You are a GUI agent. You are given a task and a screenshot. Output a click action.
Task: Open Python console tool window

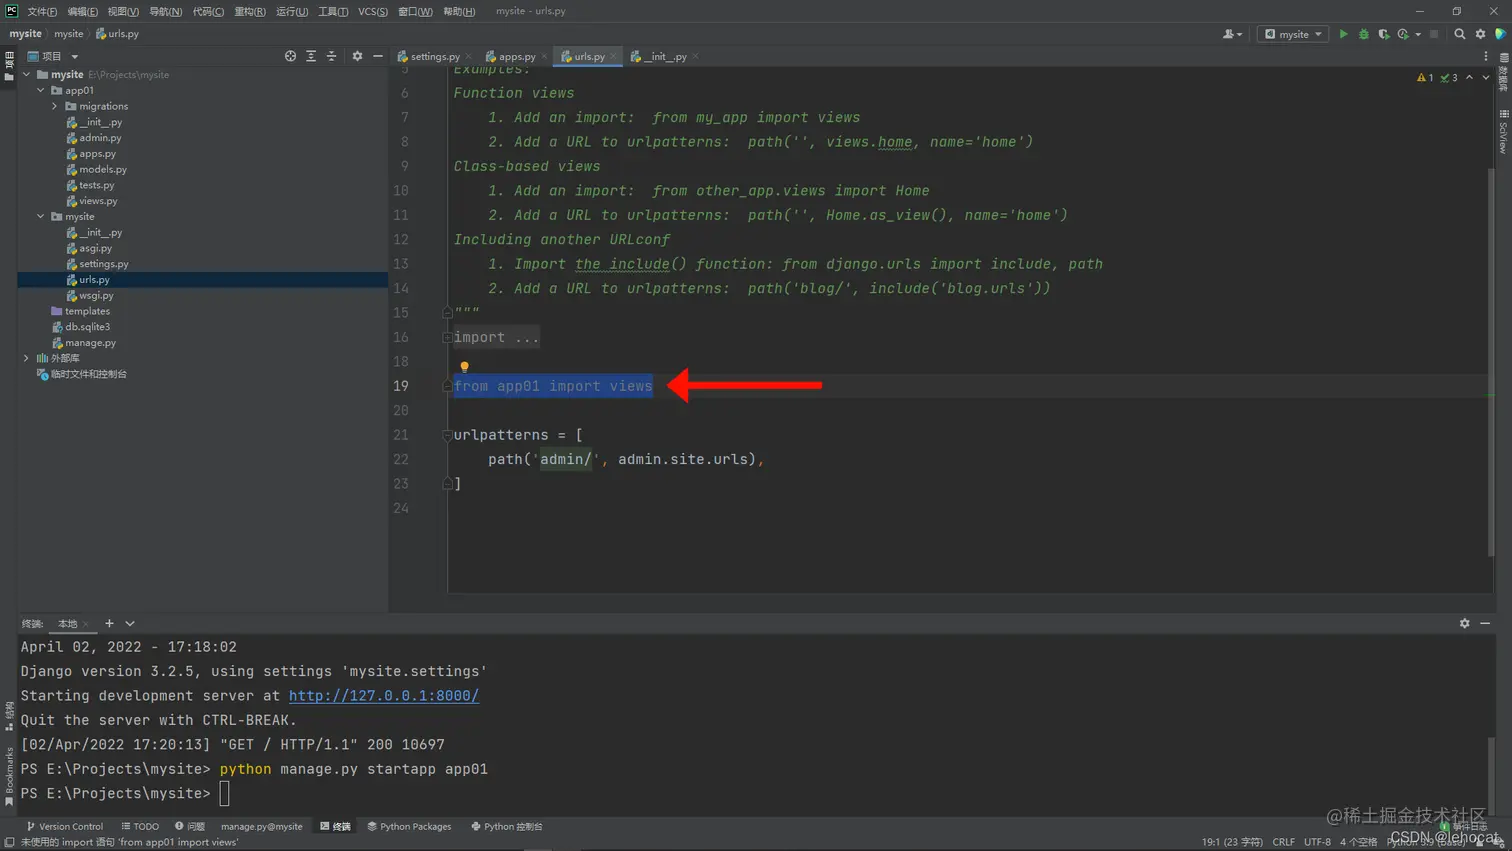(x=507, y=826)
